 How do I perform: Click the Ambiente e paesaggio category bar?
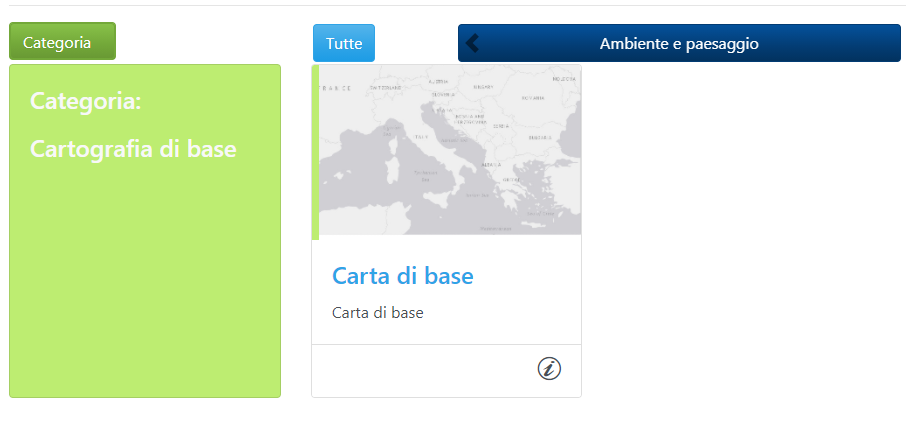[679, 43]
